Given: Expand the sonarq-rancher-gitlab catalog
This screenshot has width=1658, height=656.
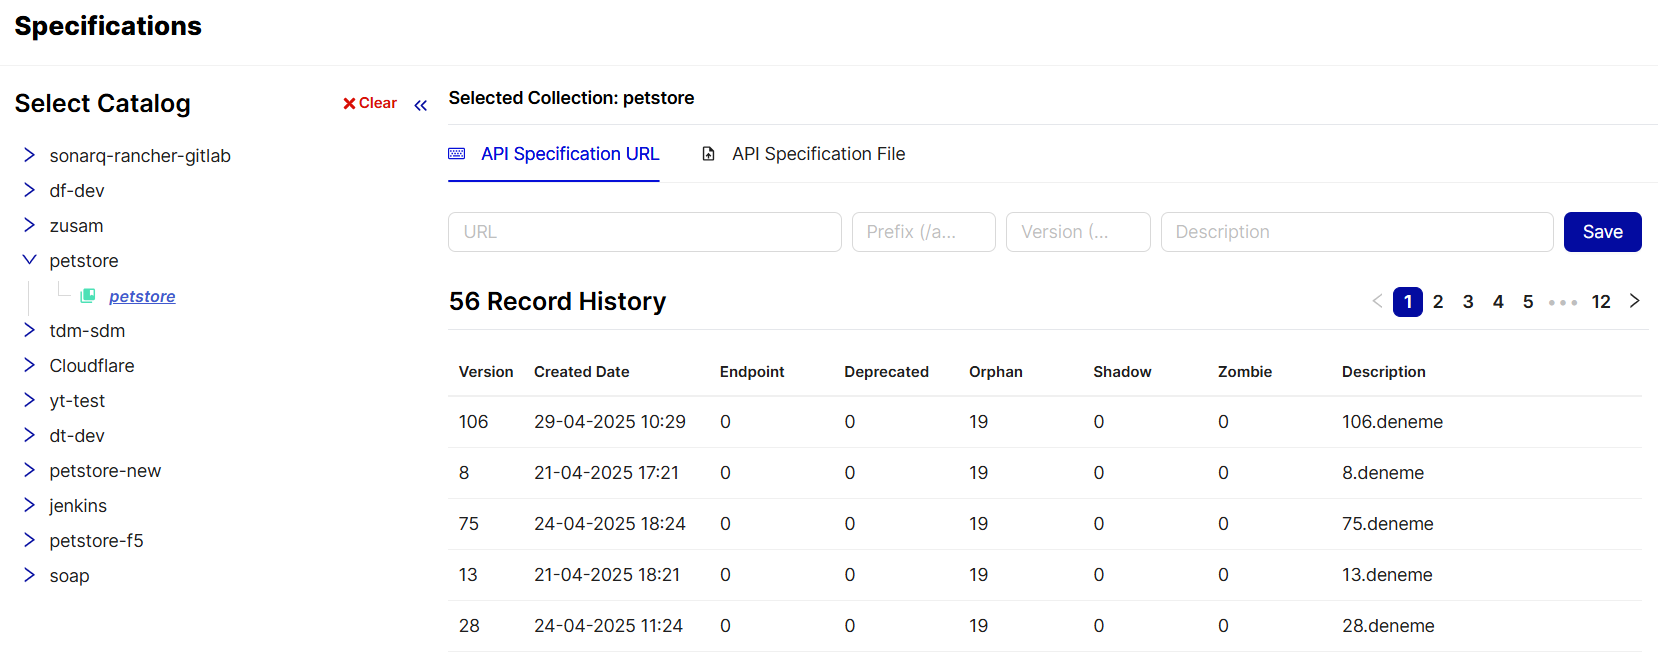Looking at the screenshot, I should [x=29, y=155].
